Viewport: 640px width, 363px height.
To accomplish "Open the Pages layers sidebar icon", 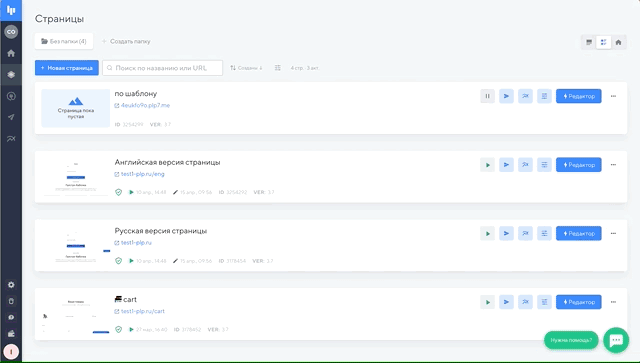I will click(11, 75).
